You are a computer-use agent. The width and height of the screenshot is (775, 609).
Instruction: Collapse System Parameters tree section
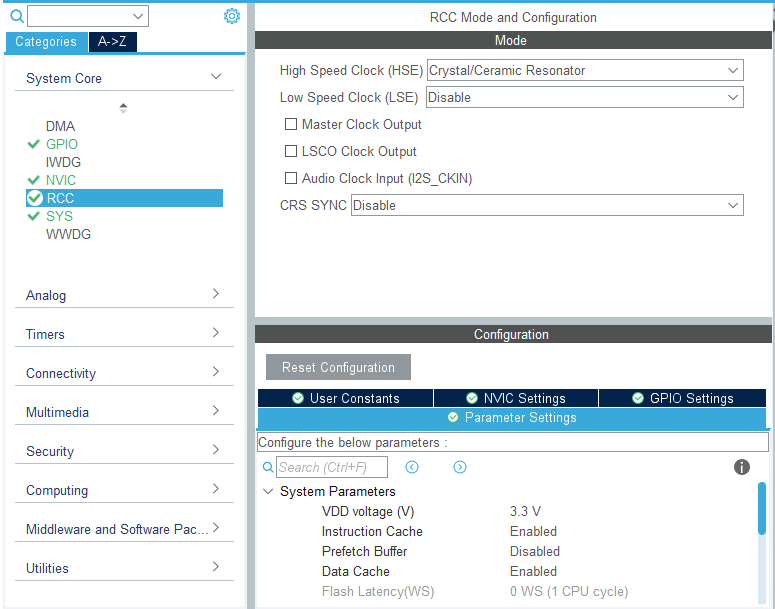click(x=268, y=491)
